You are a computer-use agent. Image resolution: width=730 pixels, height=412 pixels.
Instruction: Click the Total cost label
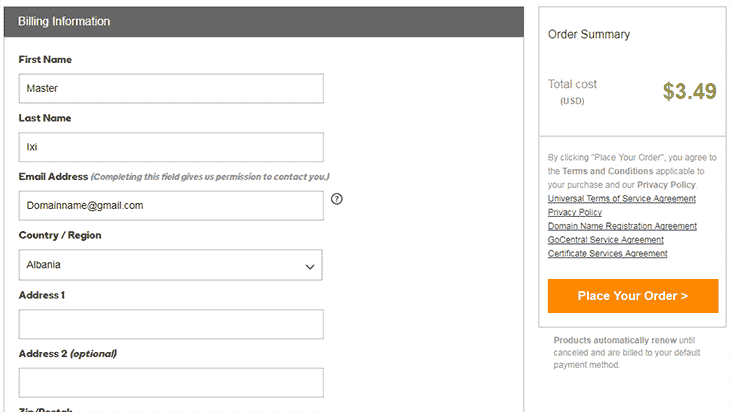(572, 84)
